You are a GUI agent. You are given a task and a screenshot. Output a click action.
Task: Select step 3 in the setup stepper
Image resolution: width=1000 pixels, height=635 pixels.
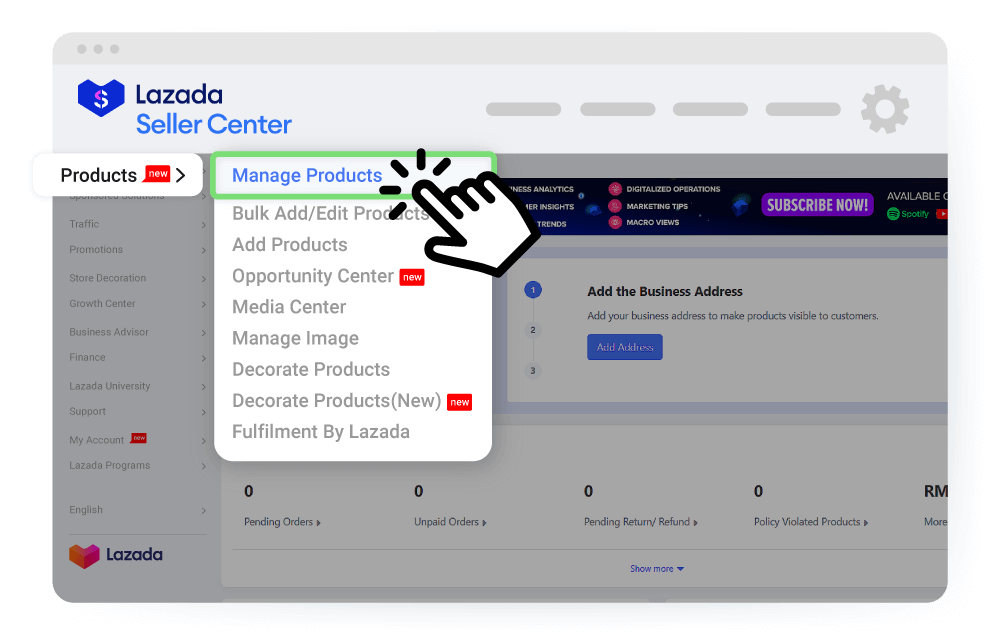[x=533, y=371]
